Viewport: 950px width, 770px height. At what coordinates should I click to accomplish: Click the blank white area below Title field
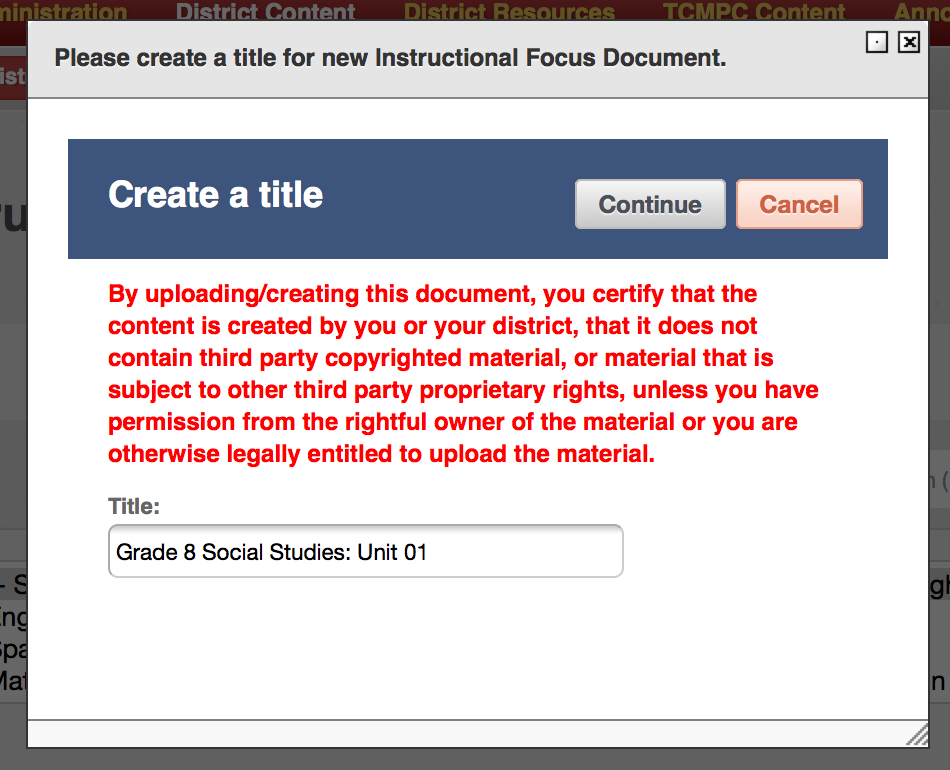click(477, 648)
